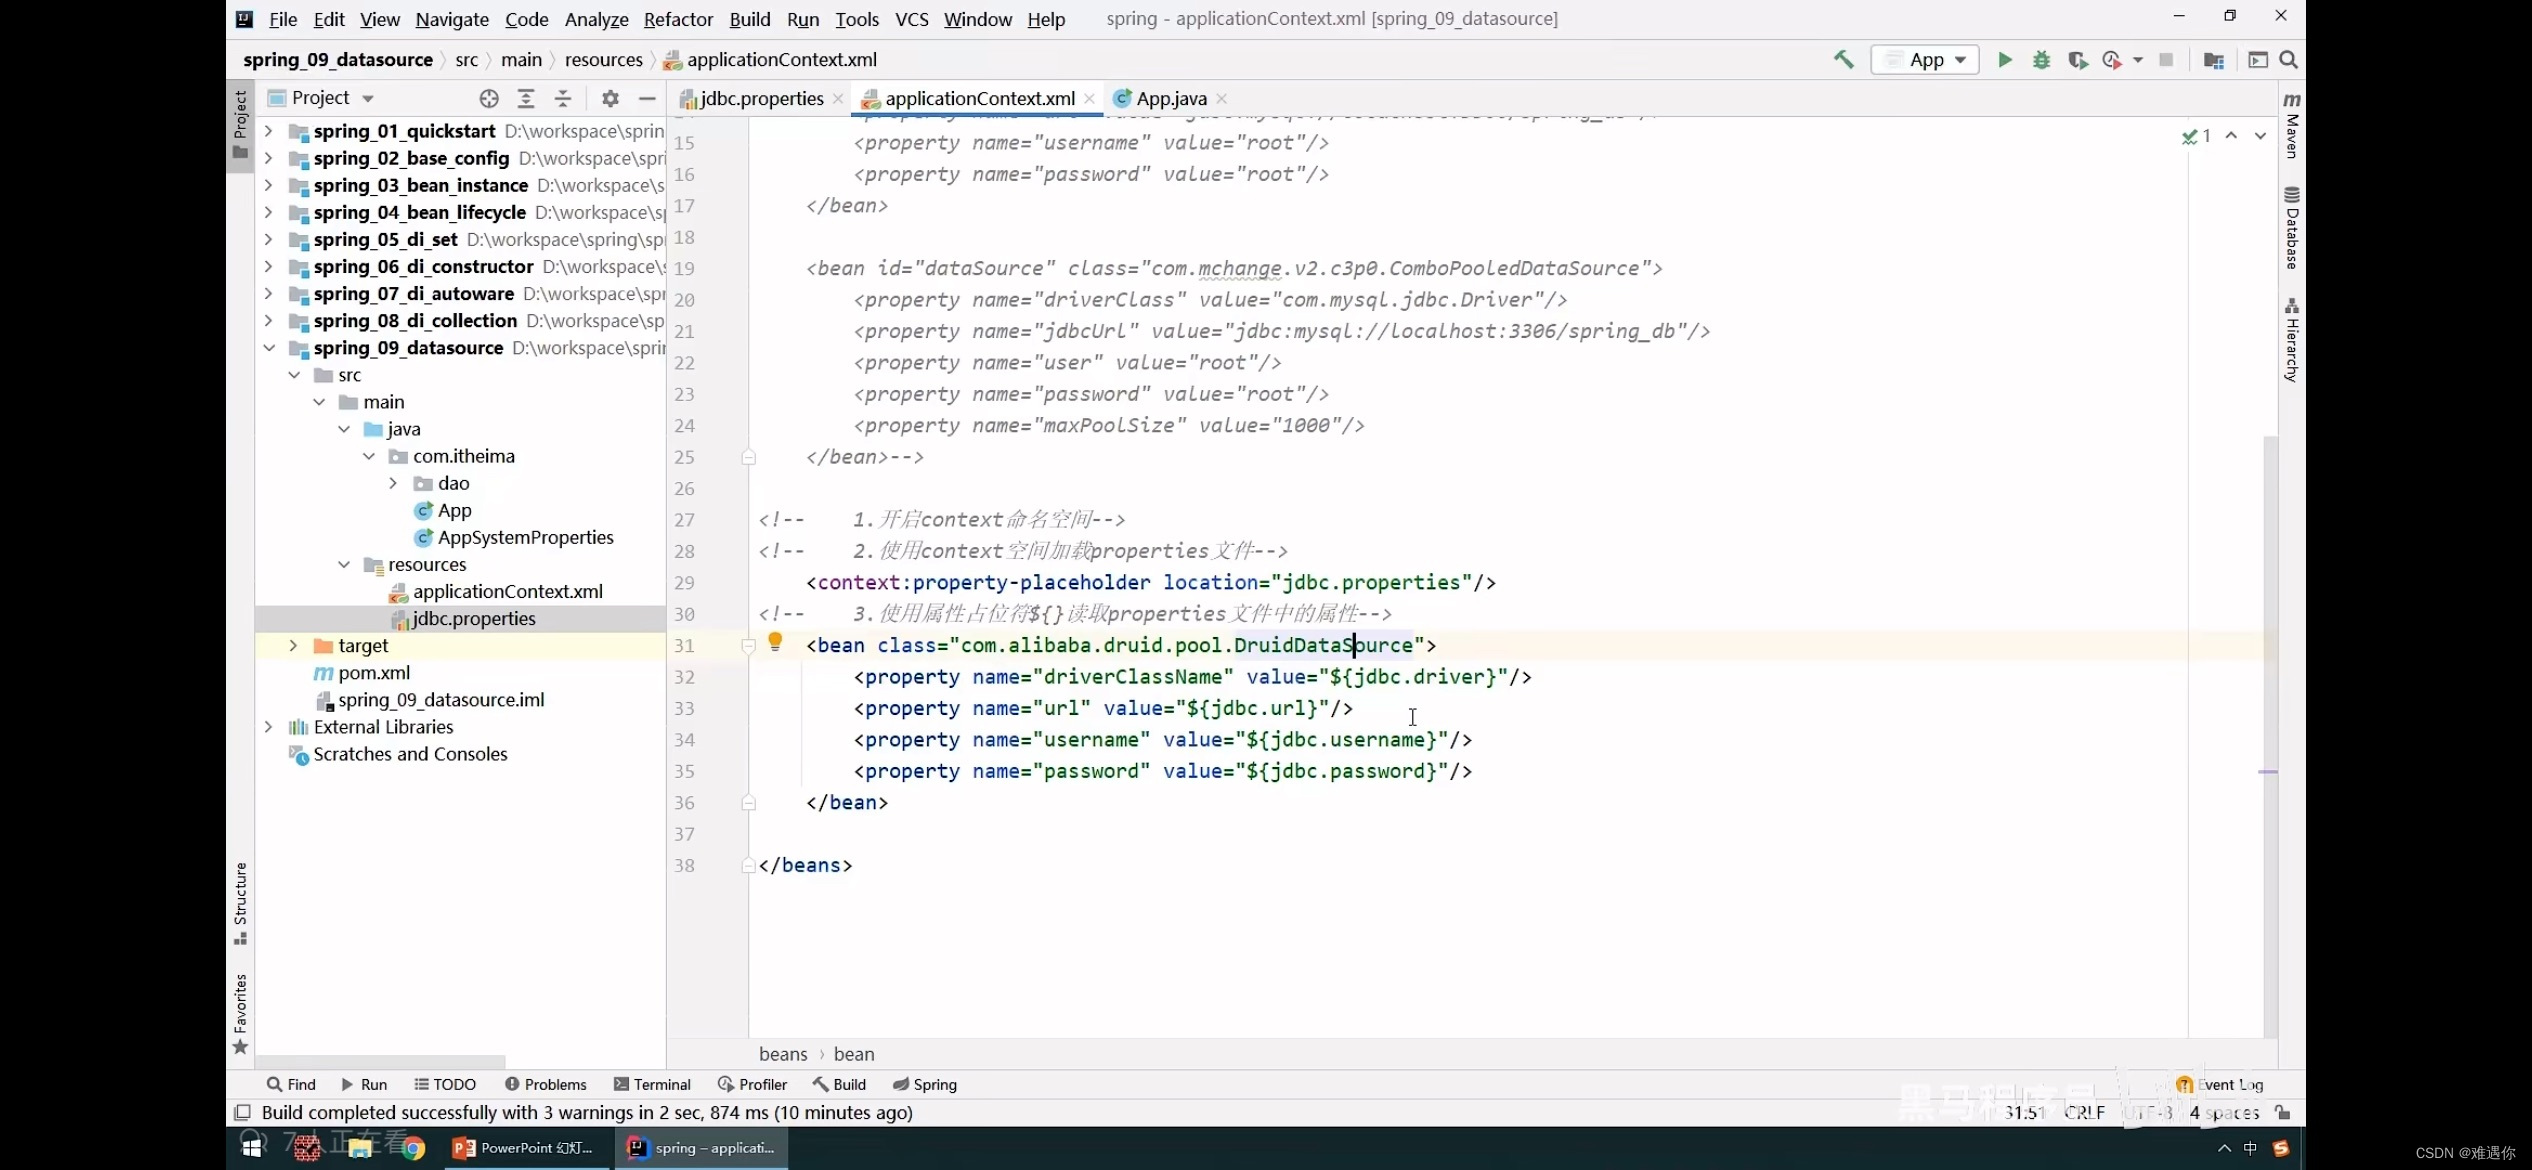Click the Search Everywhere magnifier icon
This screenshot has width=2532, height=1170.
click(x=2288, y=60)
